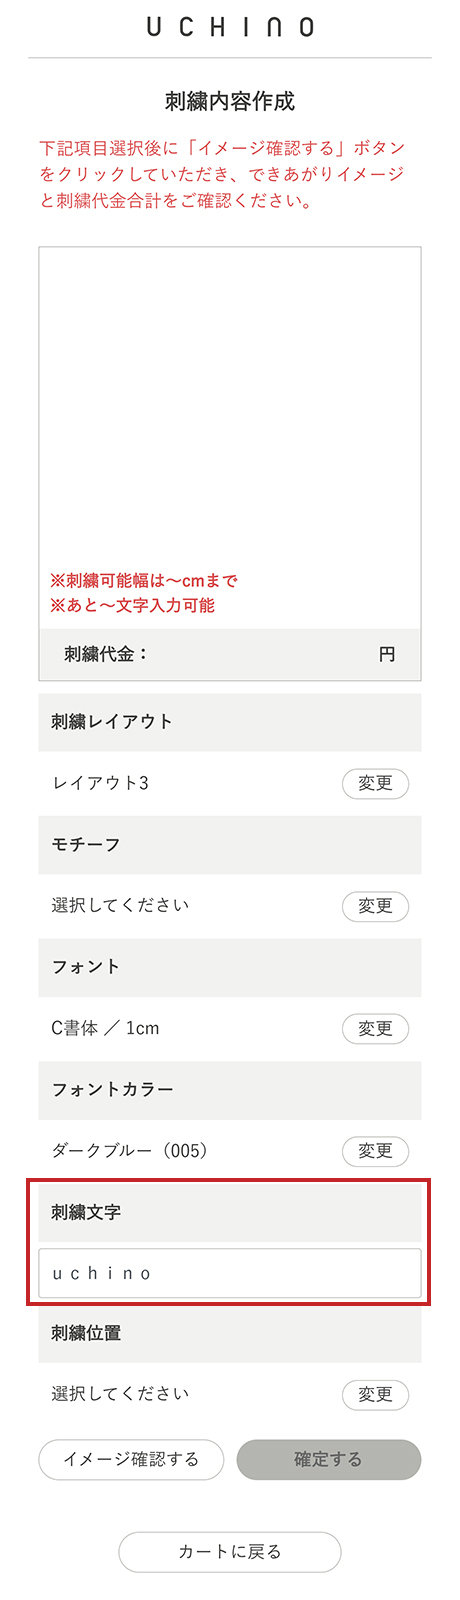Click the 刺繍レイアウト section header
The image size is (460, 1600).
coord(230,722)
